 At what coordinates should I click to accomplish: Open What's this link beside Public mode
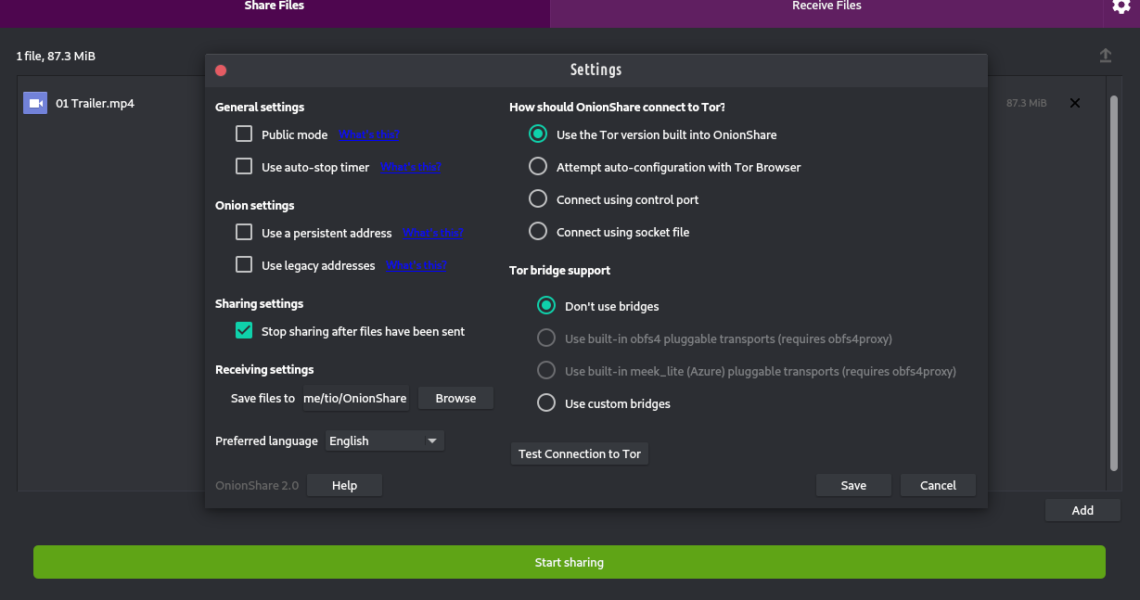tap(368, 135)
